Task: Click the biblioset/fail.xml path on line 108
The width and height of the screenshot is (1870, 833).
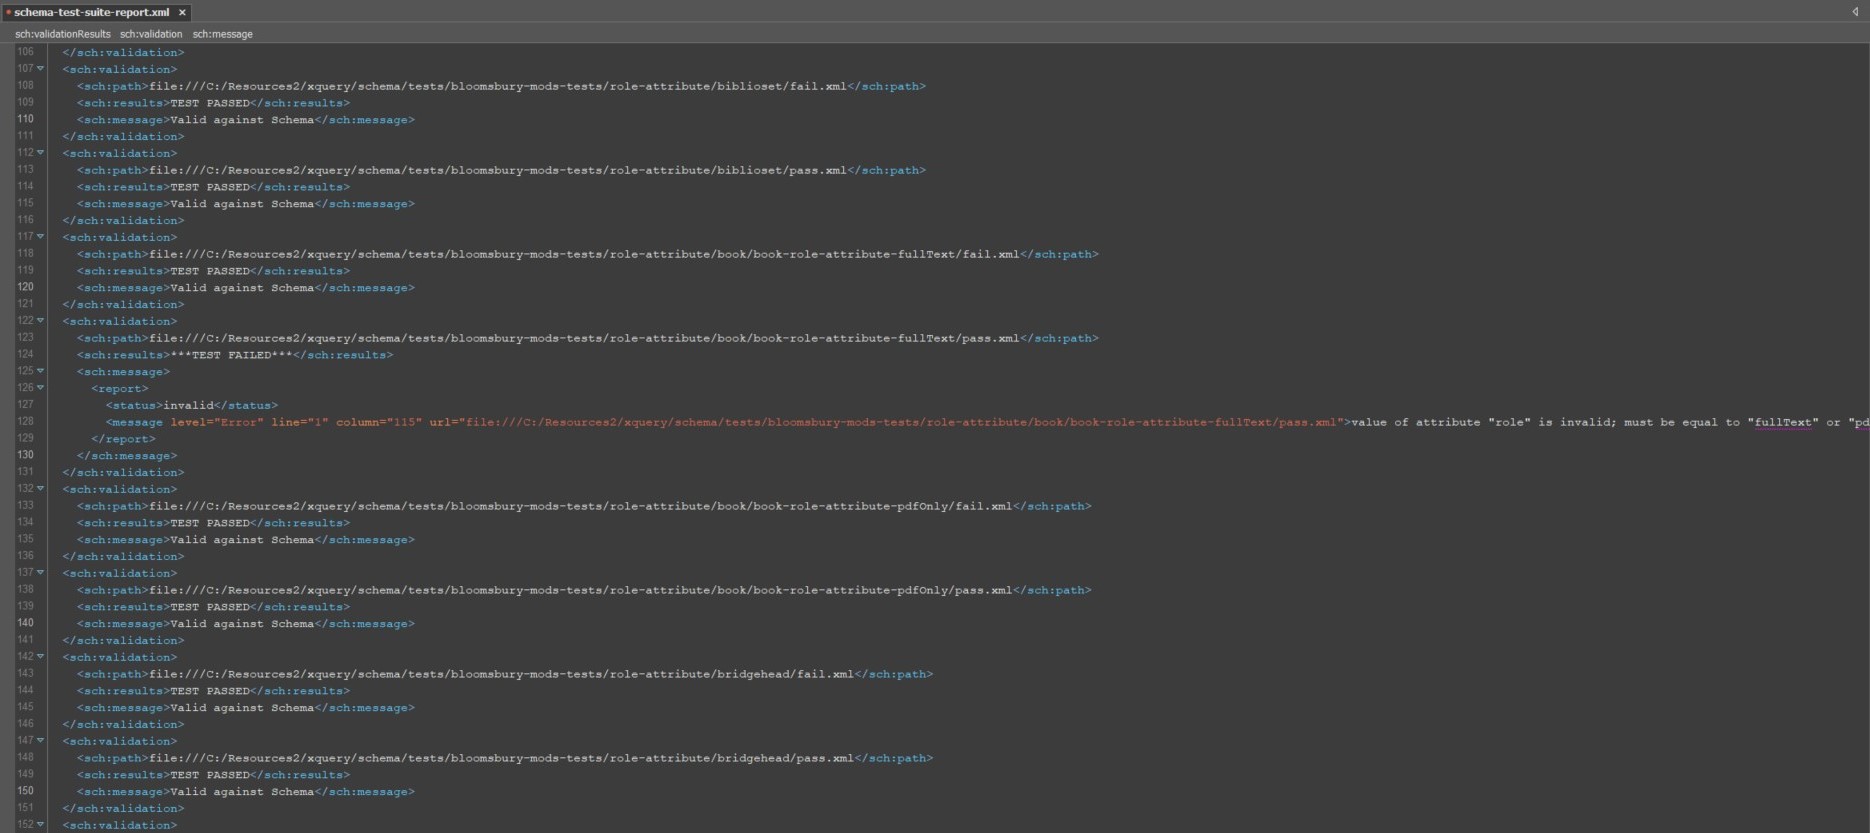Action: [498, 86]
